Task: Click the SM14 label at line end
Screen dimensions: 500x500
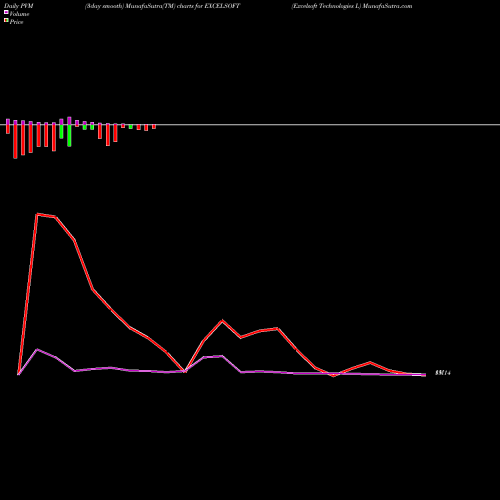Action: [x=443, y=373]
